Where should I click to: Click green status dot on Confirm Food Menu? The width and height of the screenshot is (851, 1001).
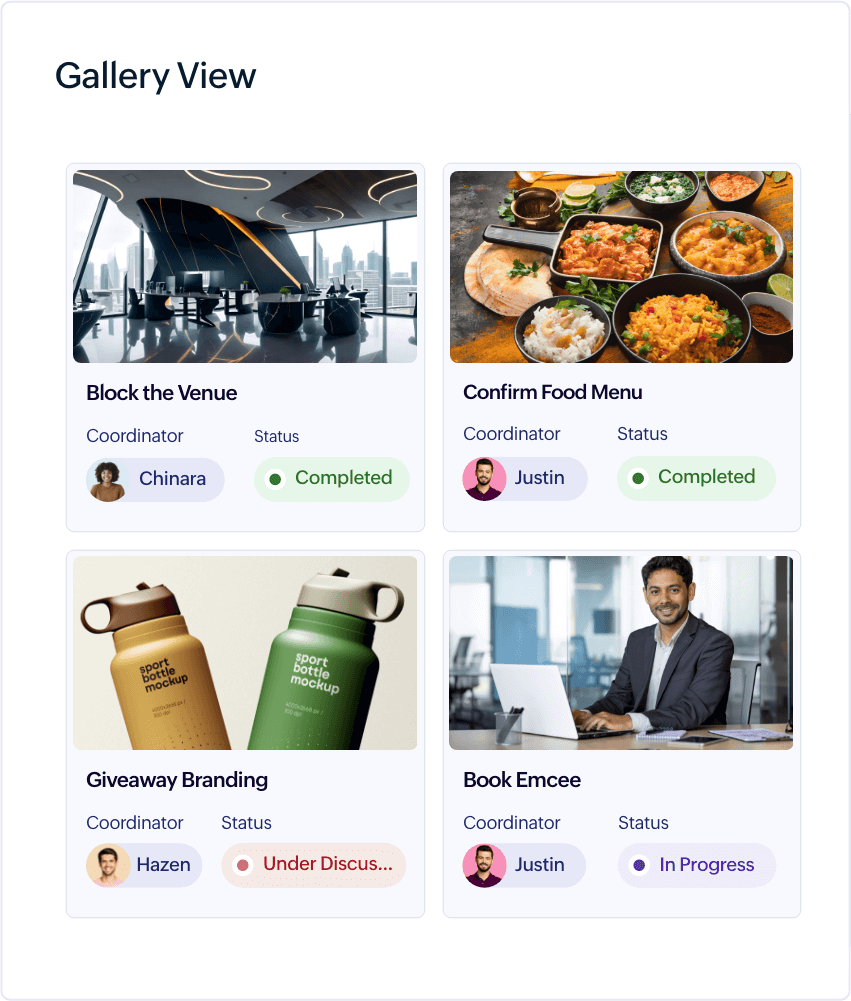point(638,478)
